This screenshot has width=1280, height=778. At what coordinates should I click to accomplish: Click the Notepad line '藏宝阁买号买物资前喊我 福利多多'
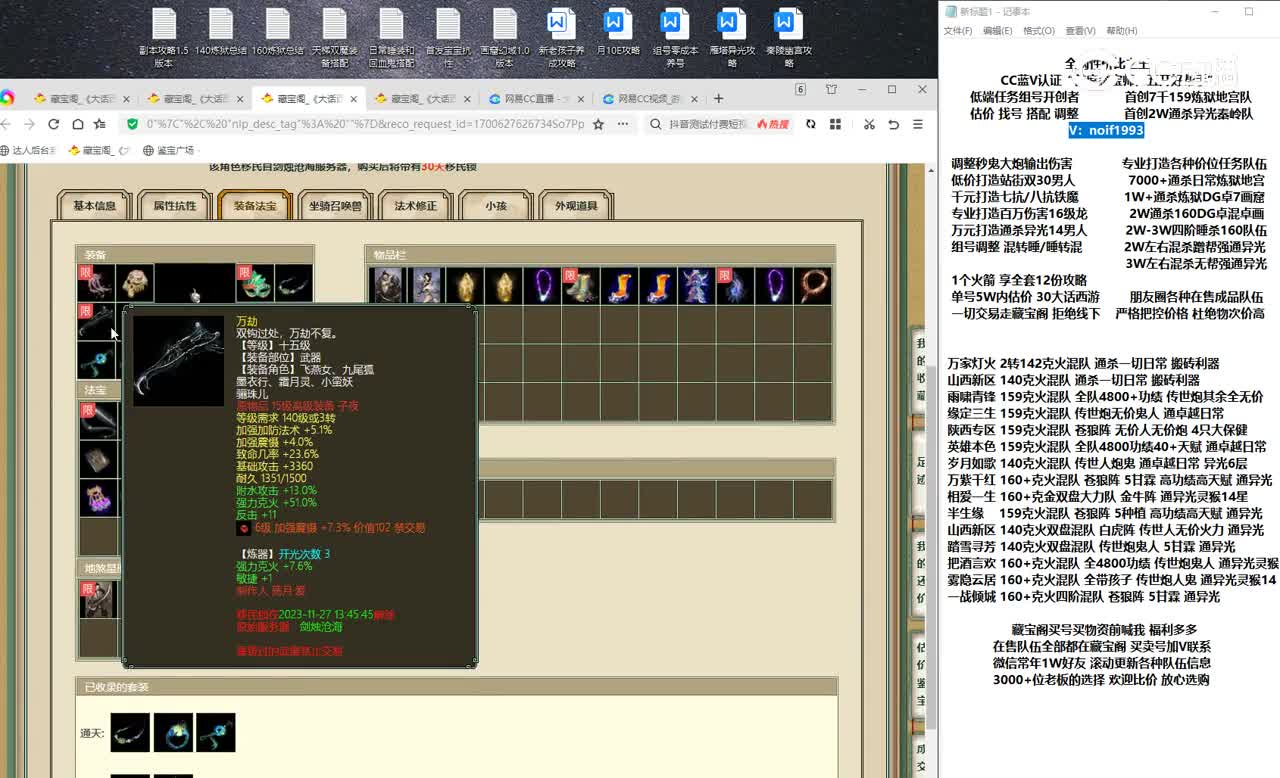tap(1104, 630)
